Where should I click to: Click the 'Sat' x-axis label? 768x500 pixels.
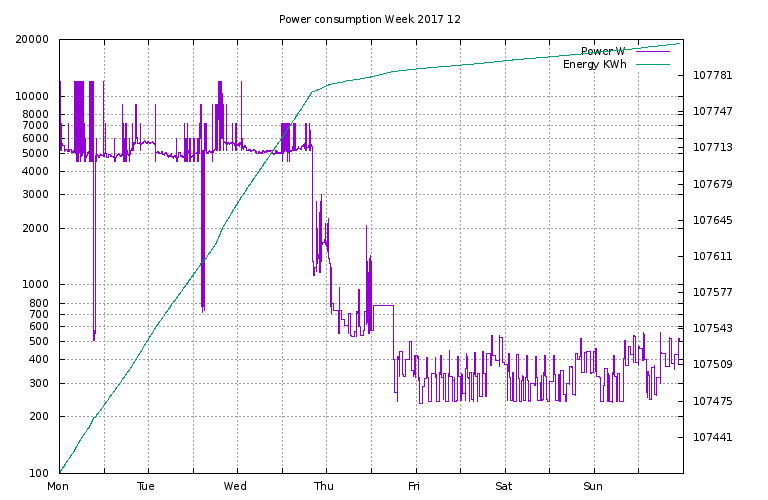pos(504,486)
